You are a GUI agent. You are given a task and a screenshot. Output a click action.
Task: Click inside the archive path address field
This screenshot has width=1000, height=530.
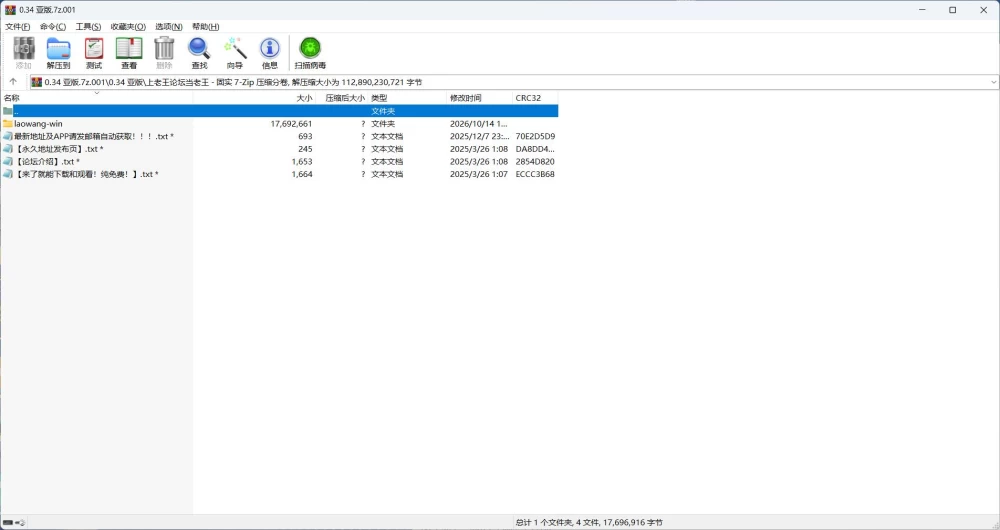point(513,82)
